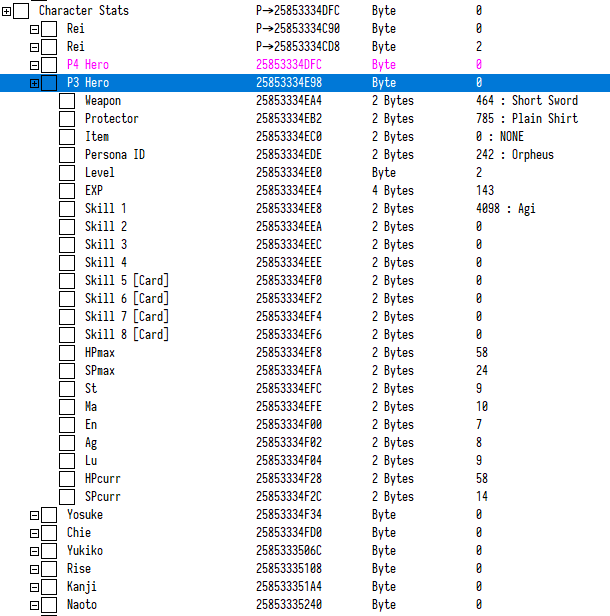Viewport: 610px width, 616px height.
Task: Collapse the Yosuke entry expander
Action: [35, 515]
